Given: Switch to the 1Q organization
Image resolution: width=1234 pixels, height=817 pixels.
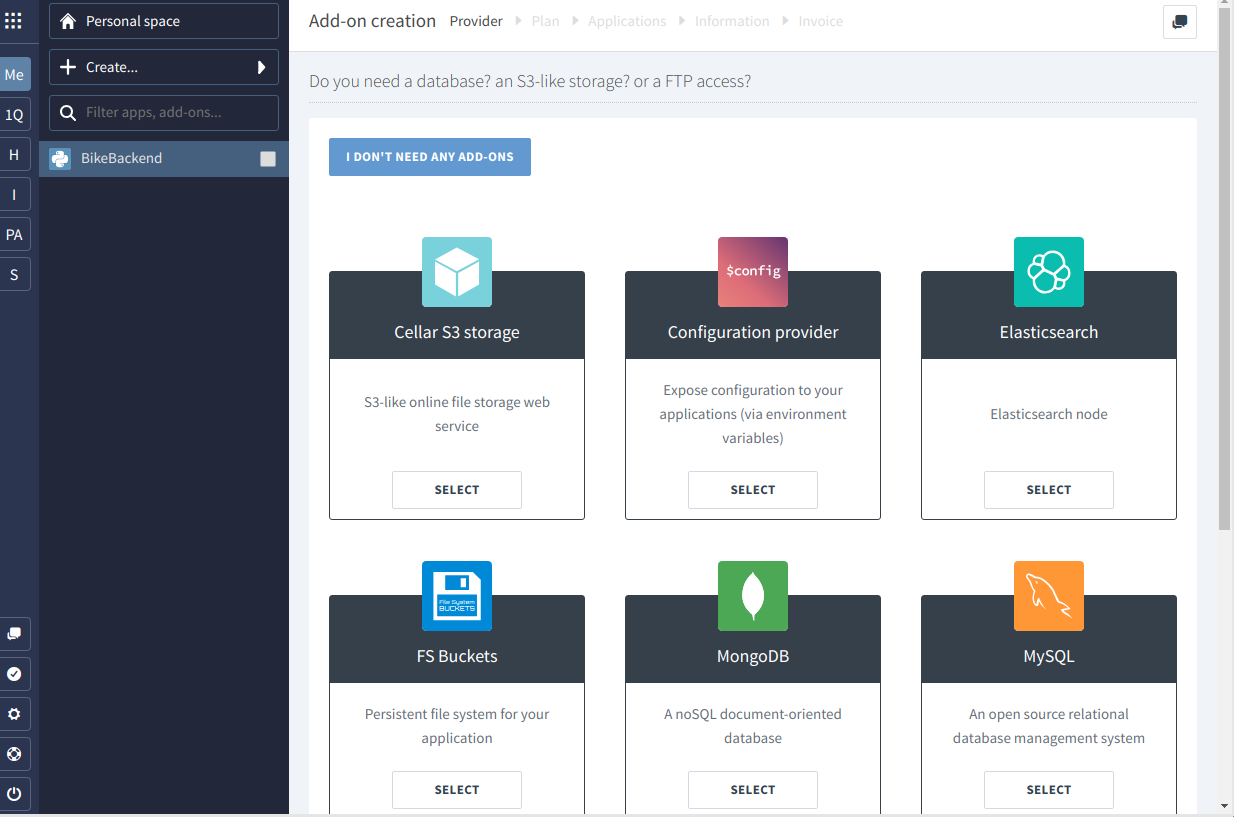Looking at the screenshot, I should (x=14, y=115).
